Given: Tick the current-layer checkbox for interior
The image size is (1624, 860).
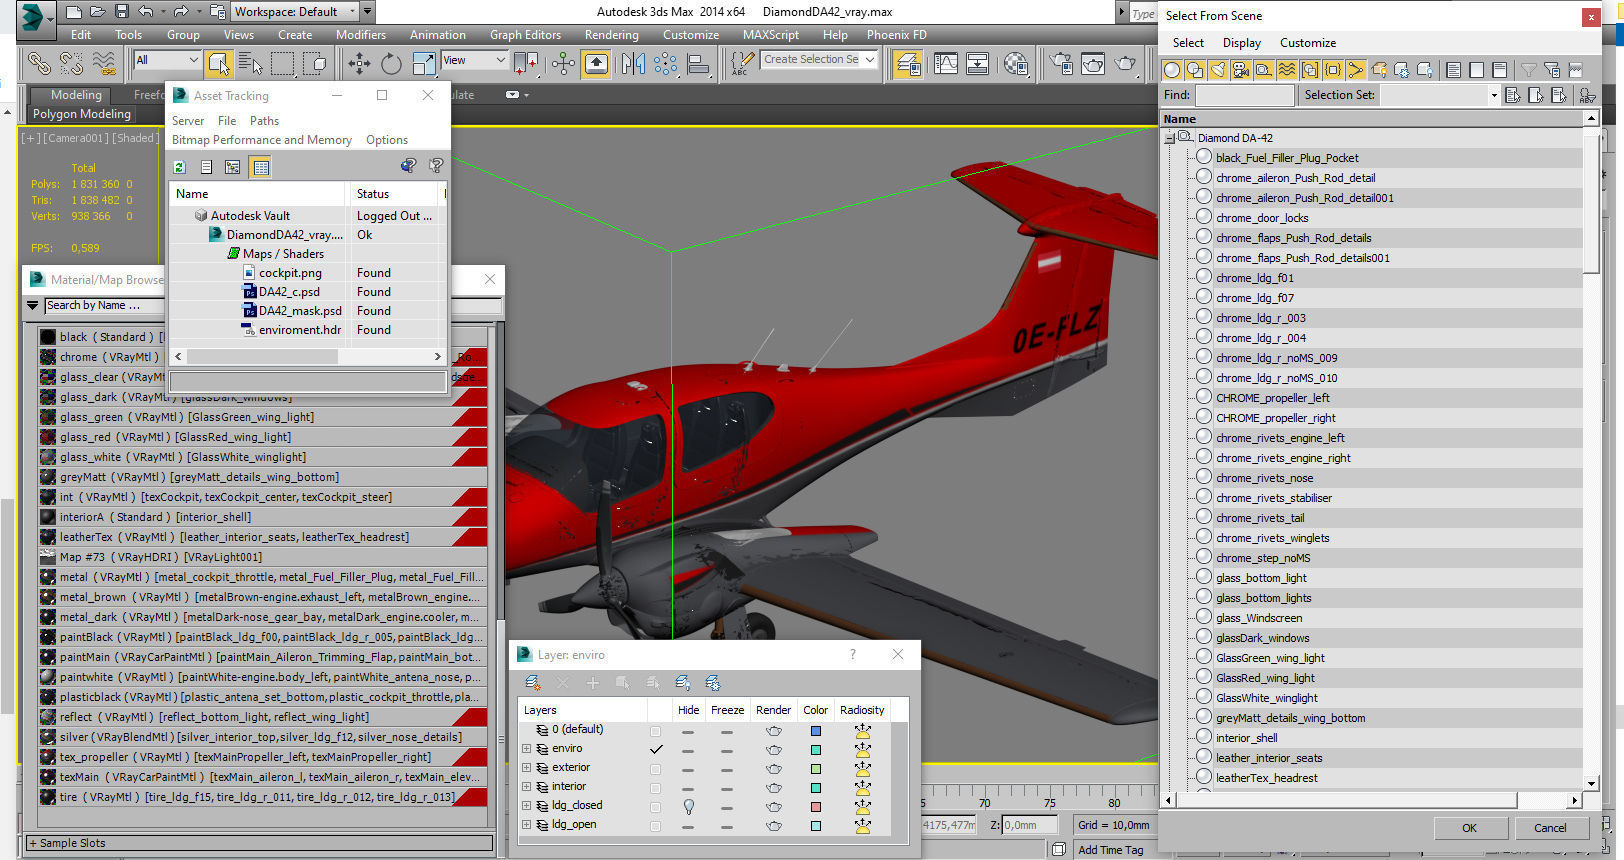Looking at the screenshot, I should click(x=655, y=787).
